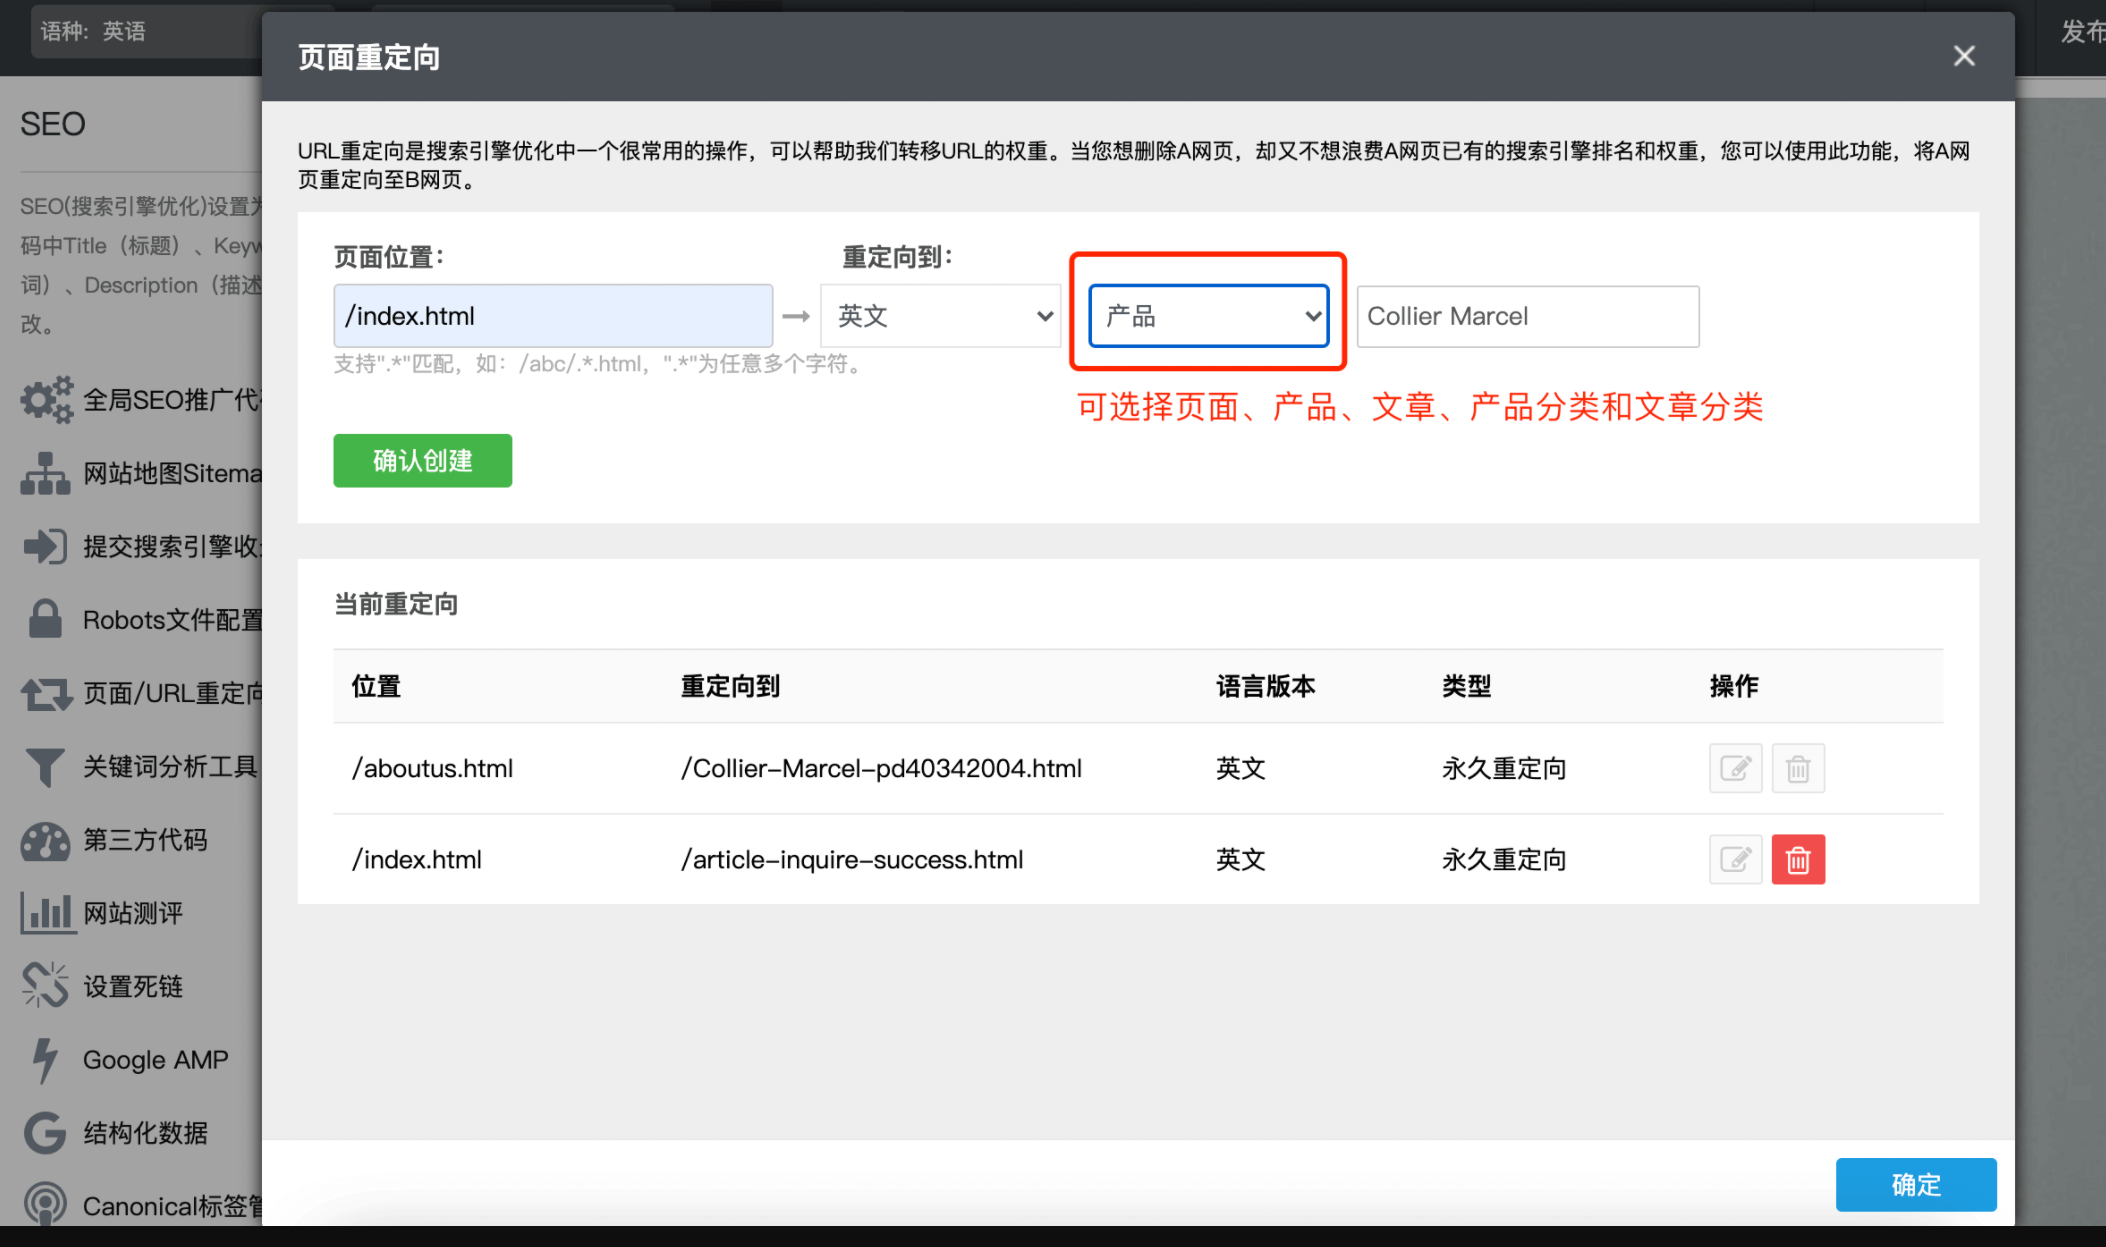2106x1247 pixels.
Task: Open the 网站测评 report tool
Action: pos(140,912)
